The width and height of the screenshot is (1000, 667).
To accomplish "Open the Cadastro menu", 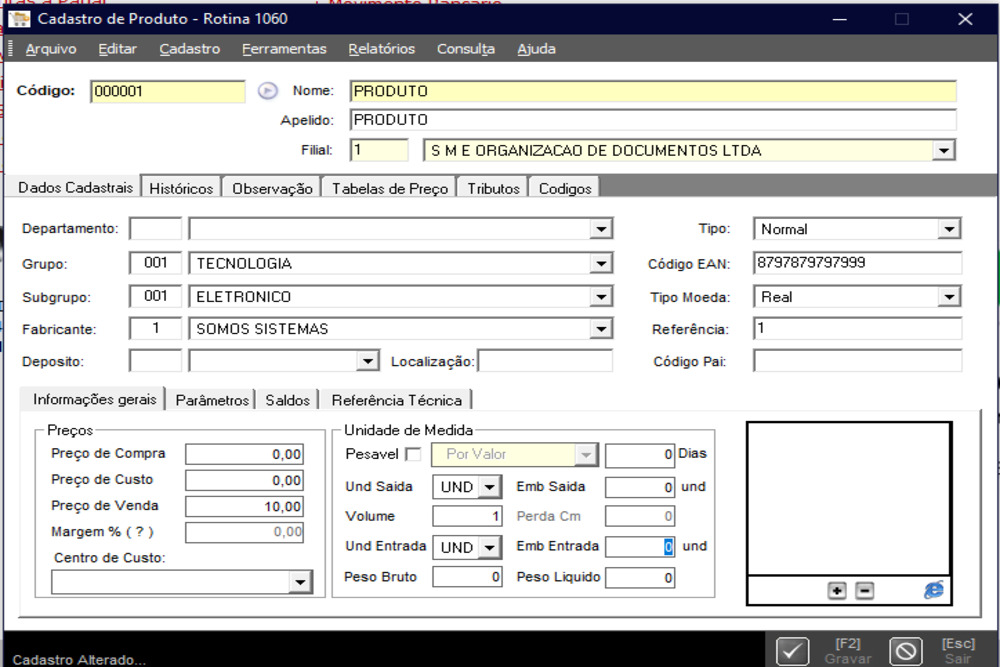I will [x=189, y=49].
